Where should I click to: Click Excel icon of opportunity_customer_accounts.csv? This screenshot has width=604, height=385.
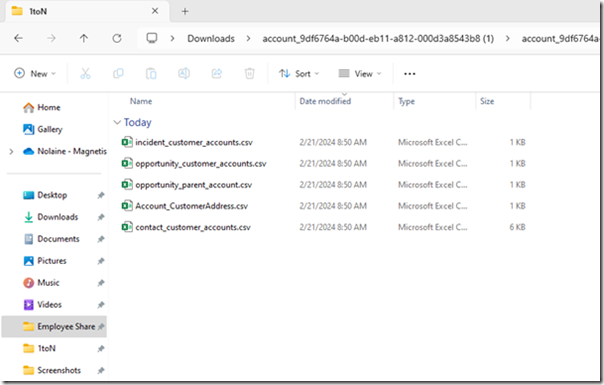tap(127, 163)
